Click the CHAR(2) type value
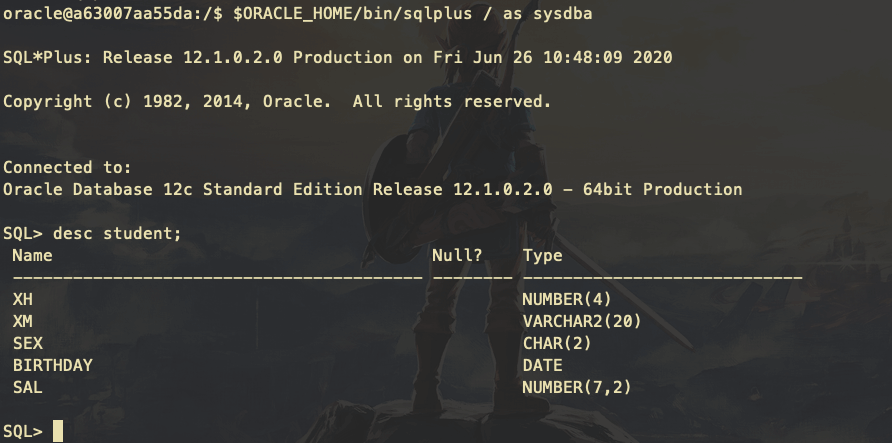This screenshot has height=443, width=892. click(x=557, y=343)
